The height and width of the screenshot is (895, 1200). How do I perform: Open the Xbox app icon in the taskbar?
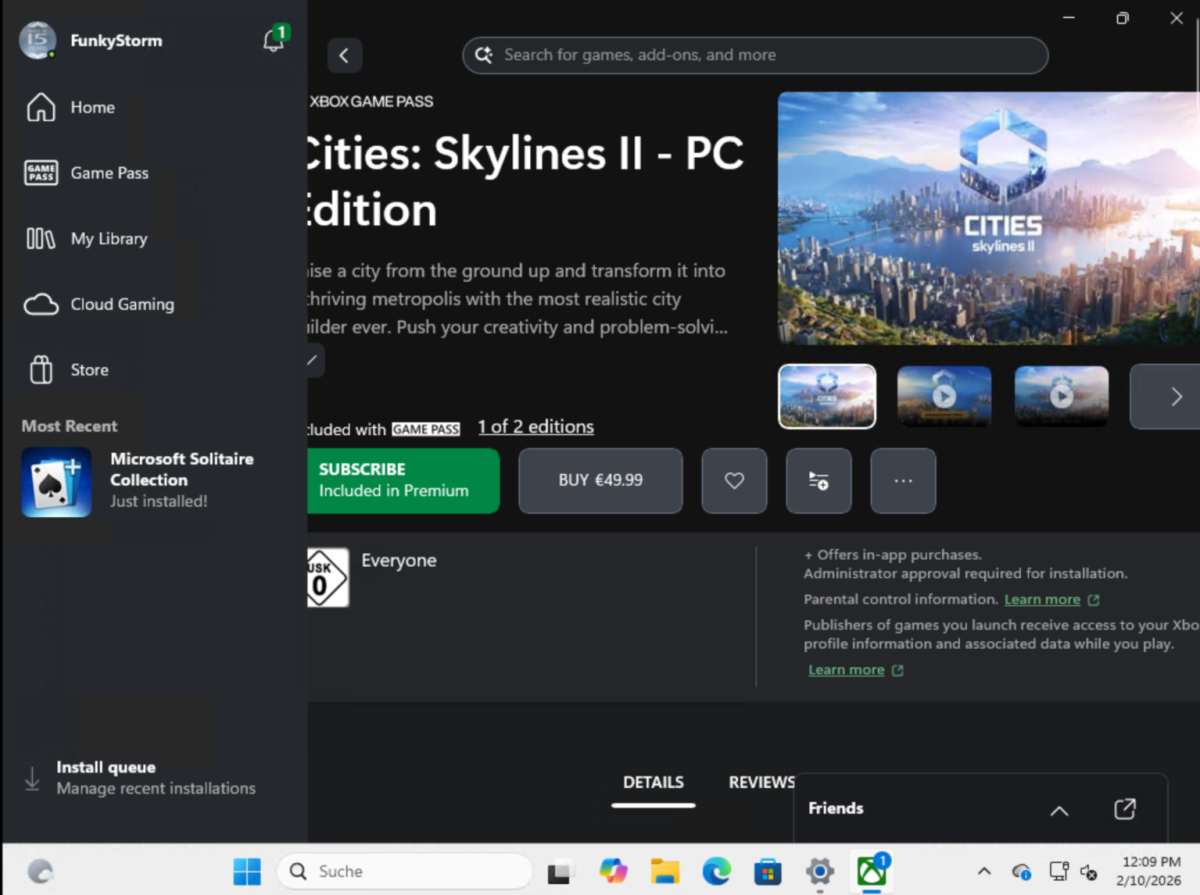pos(869,871)
